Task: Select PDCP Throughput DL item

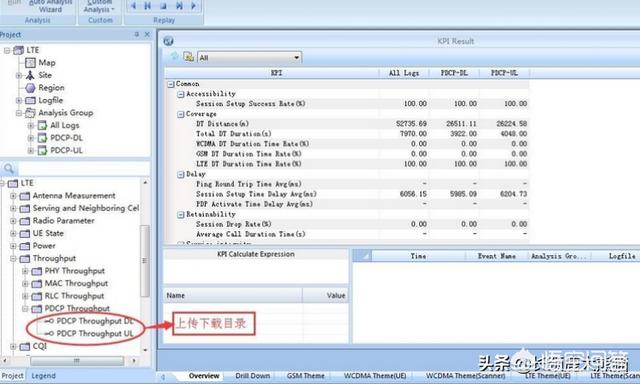Action: click(x=95, y=321)
